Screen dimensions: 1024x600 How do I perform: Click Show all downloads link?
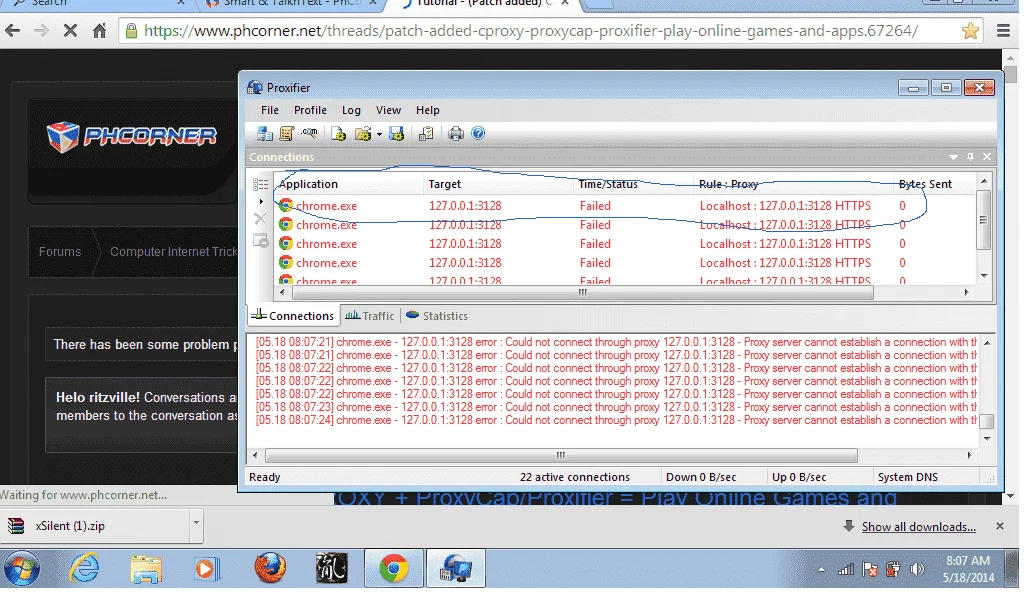click(x=919, y=528)
